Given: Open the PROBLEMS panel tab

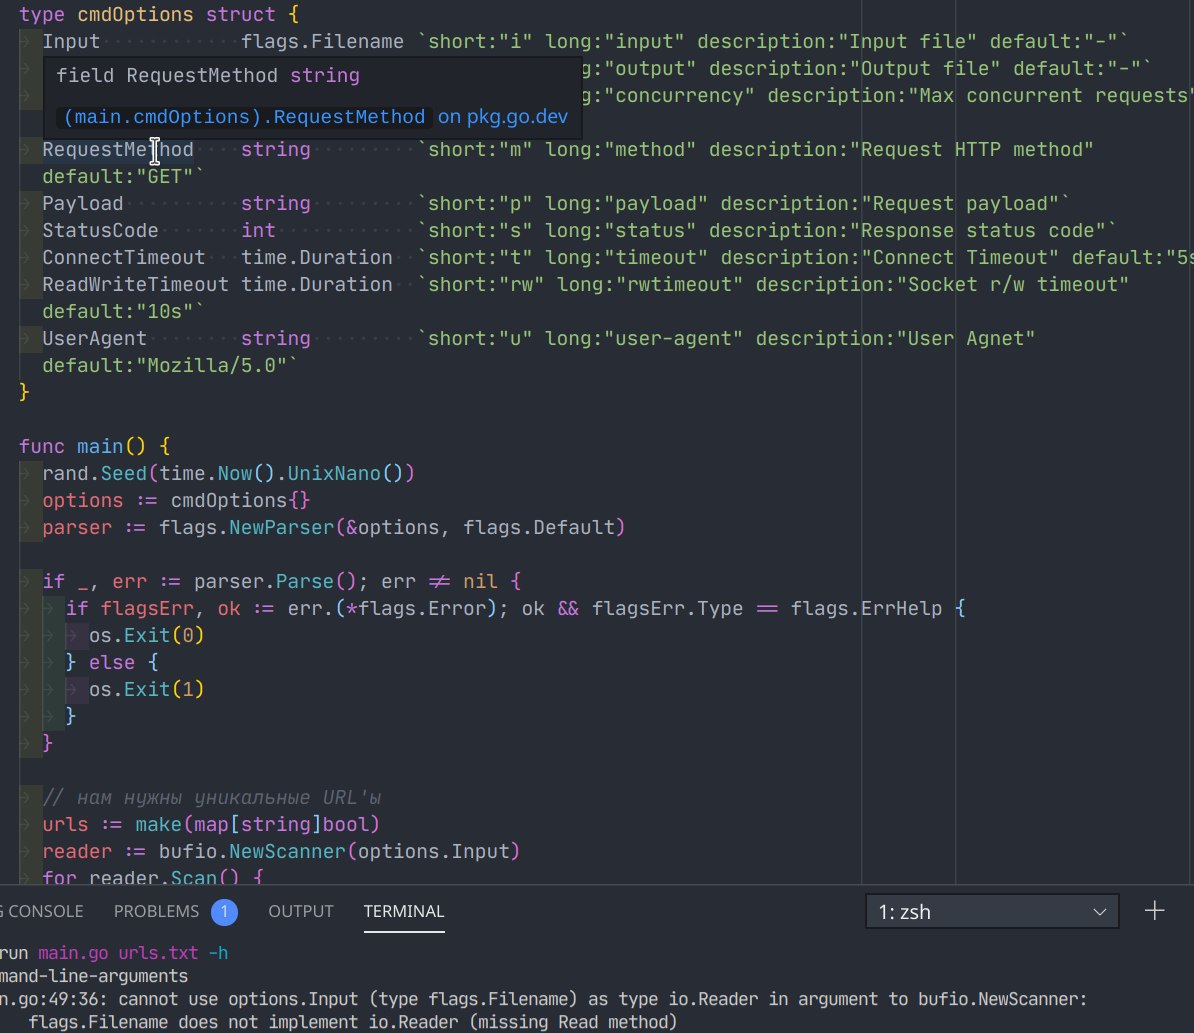Looking at the screenshot, I should click(157, 911).
